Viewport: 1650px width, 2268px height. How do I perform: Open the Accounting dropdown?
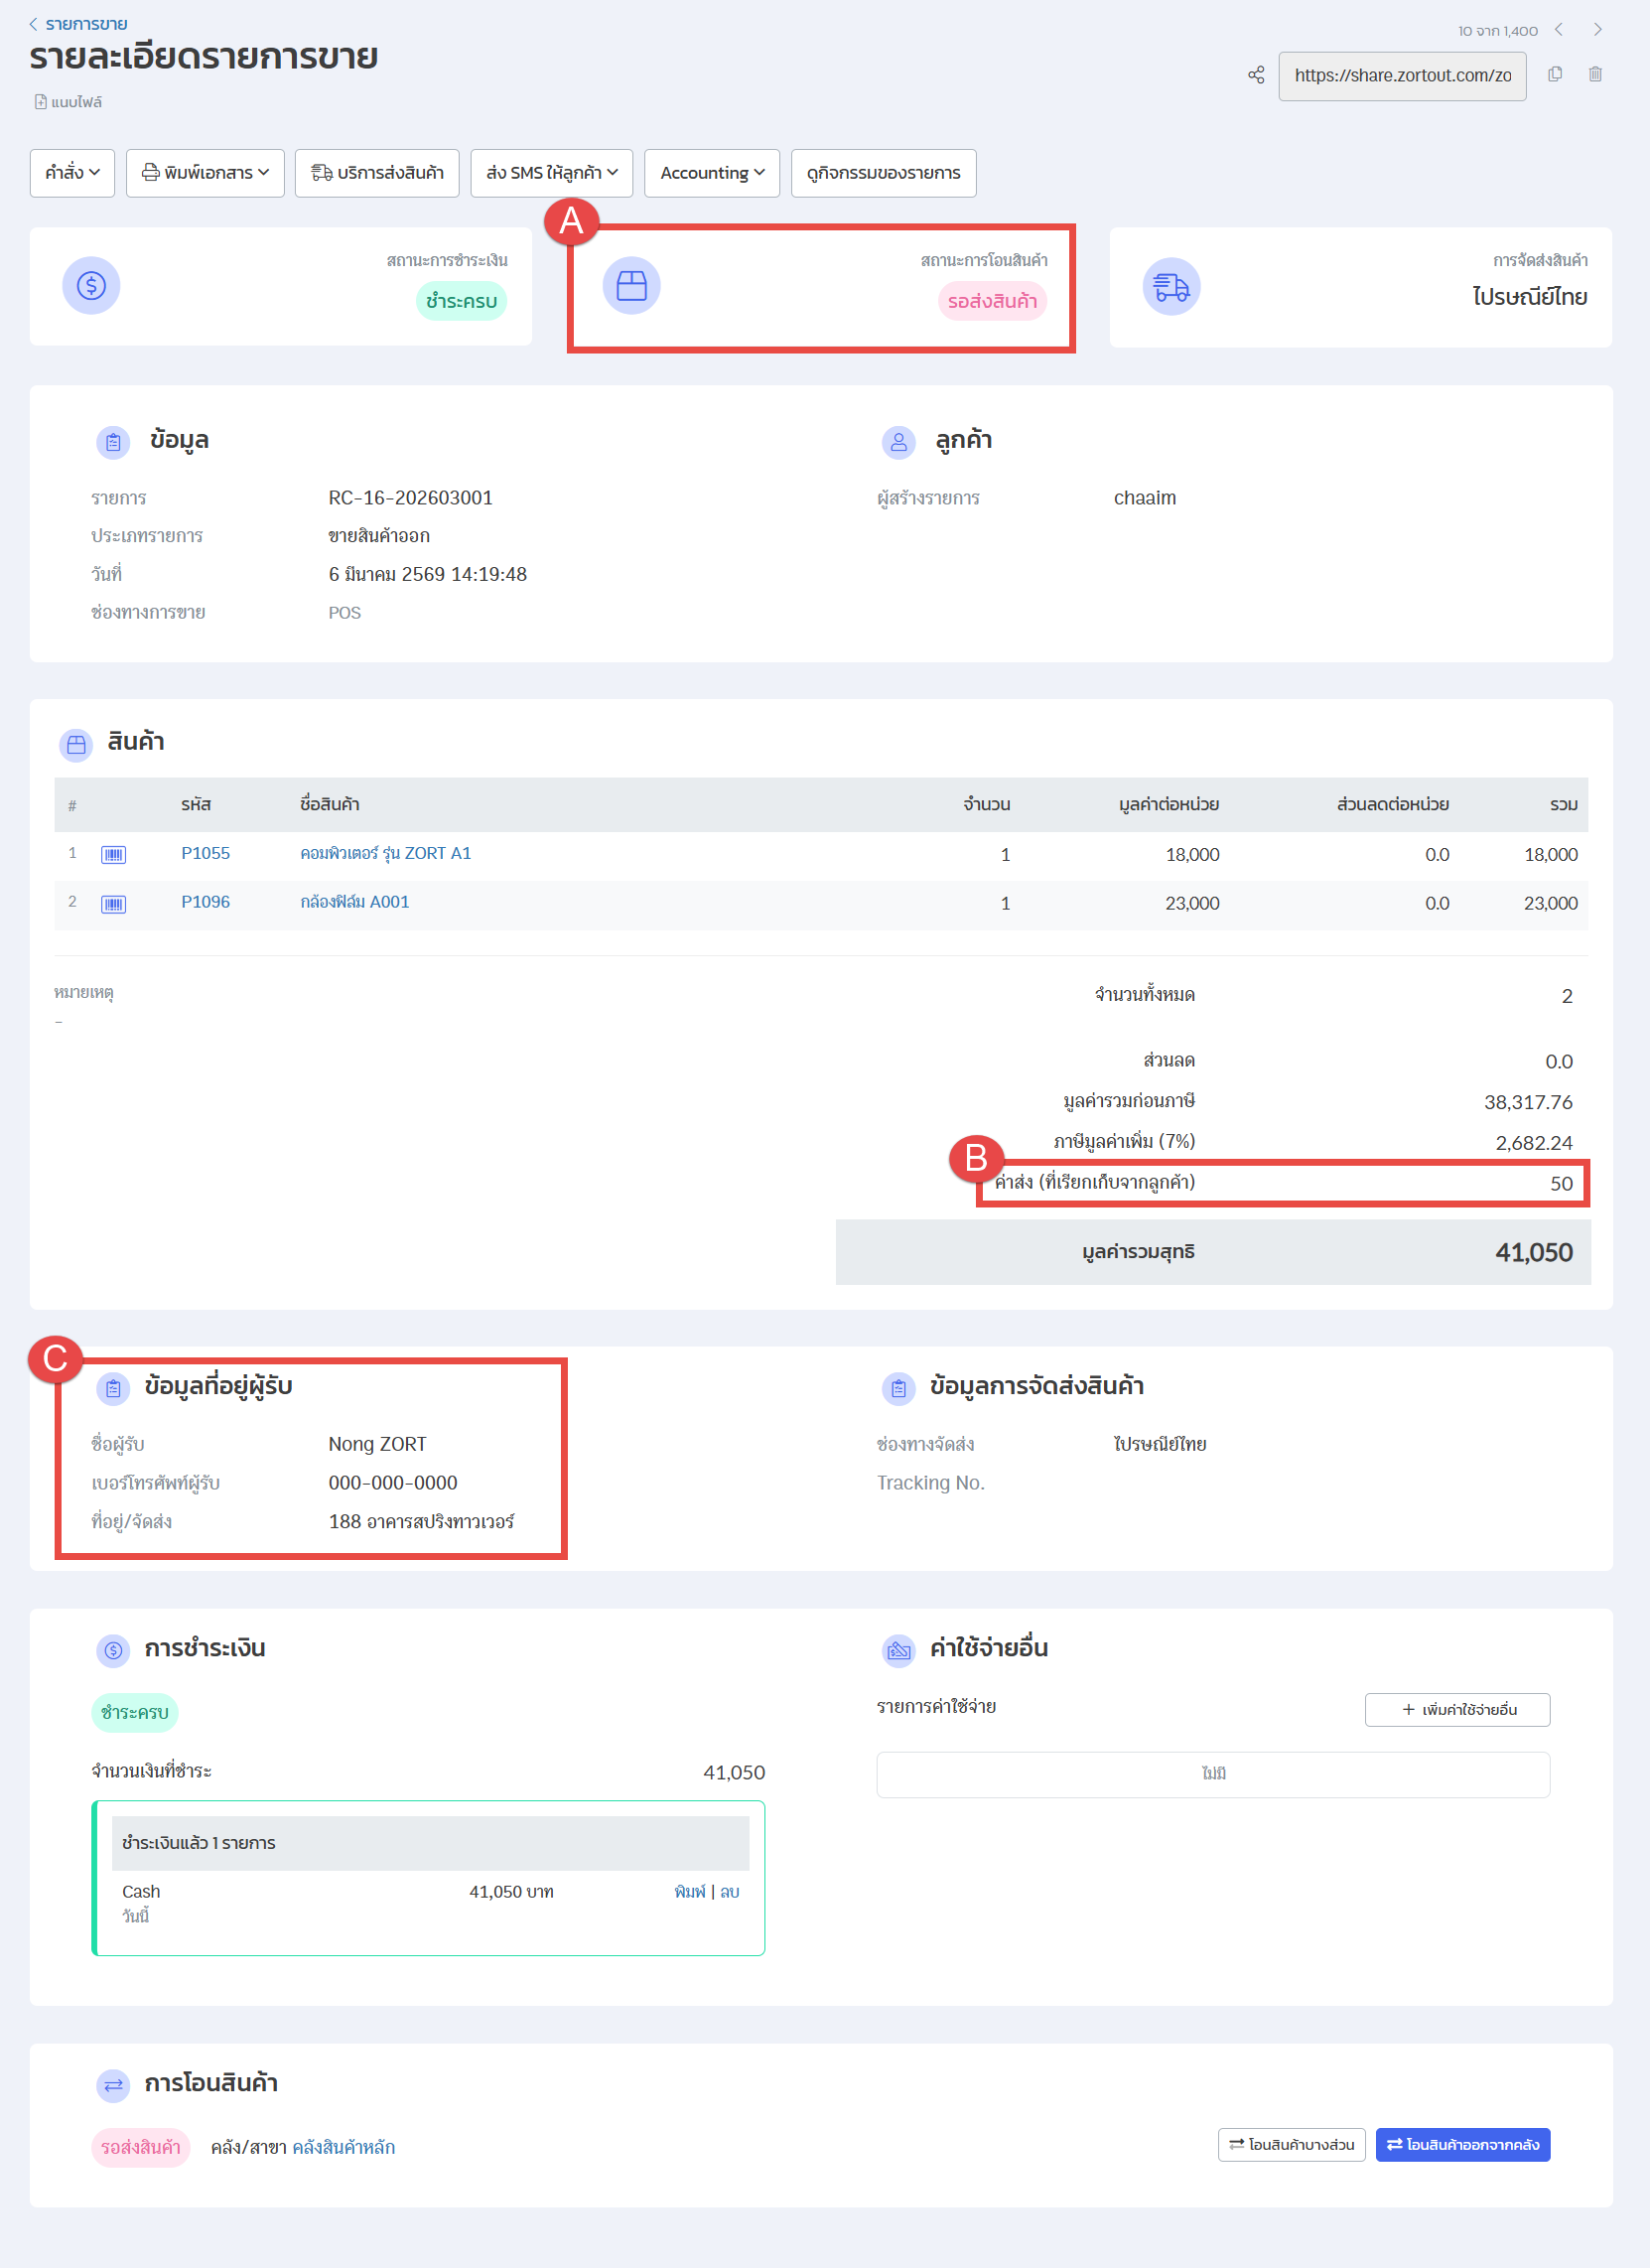(711, 173)
